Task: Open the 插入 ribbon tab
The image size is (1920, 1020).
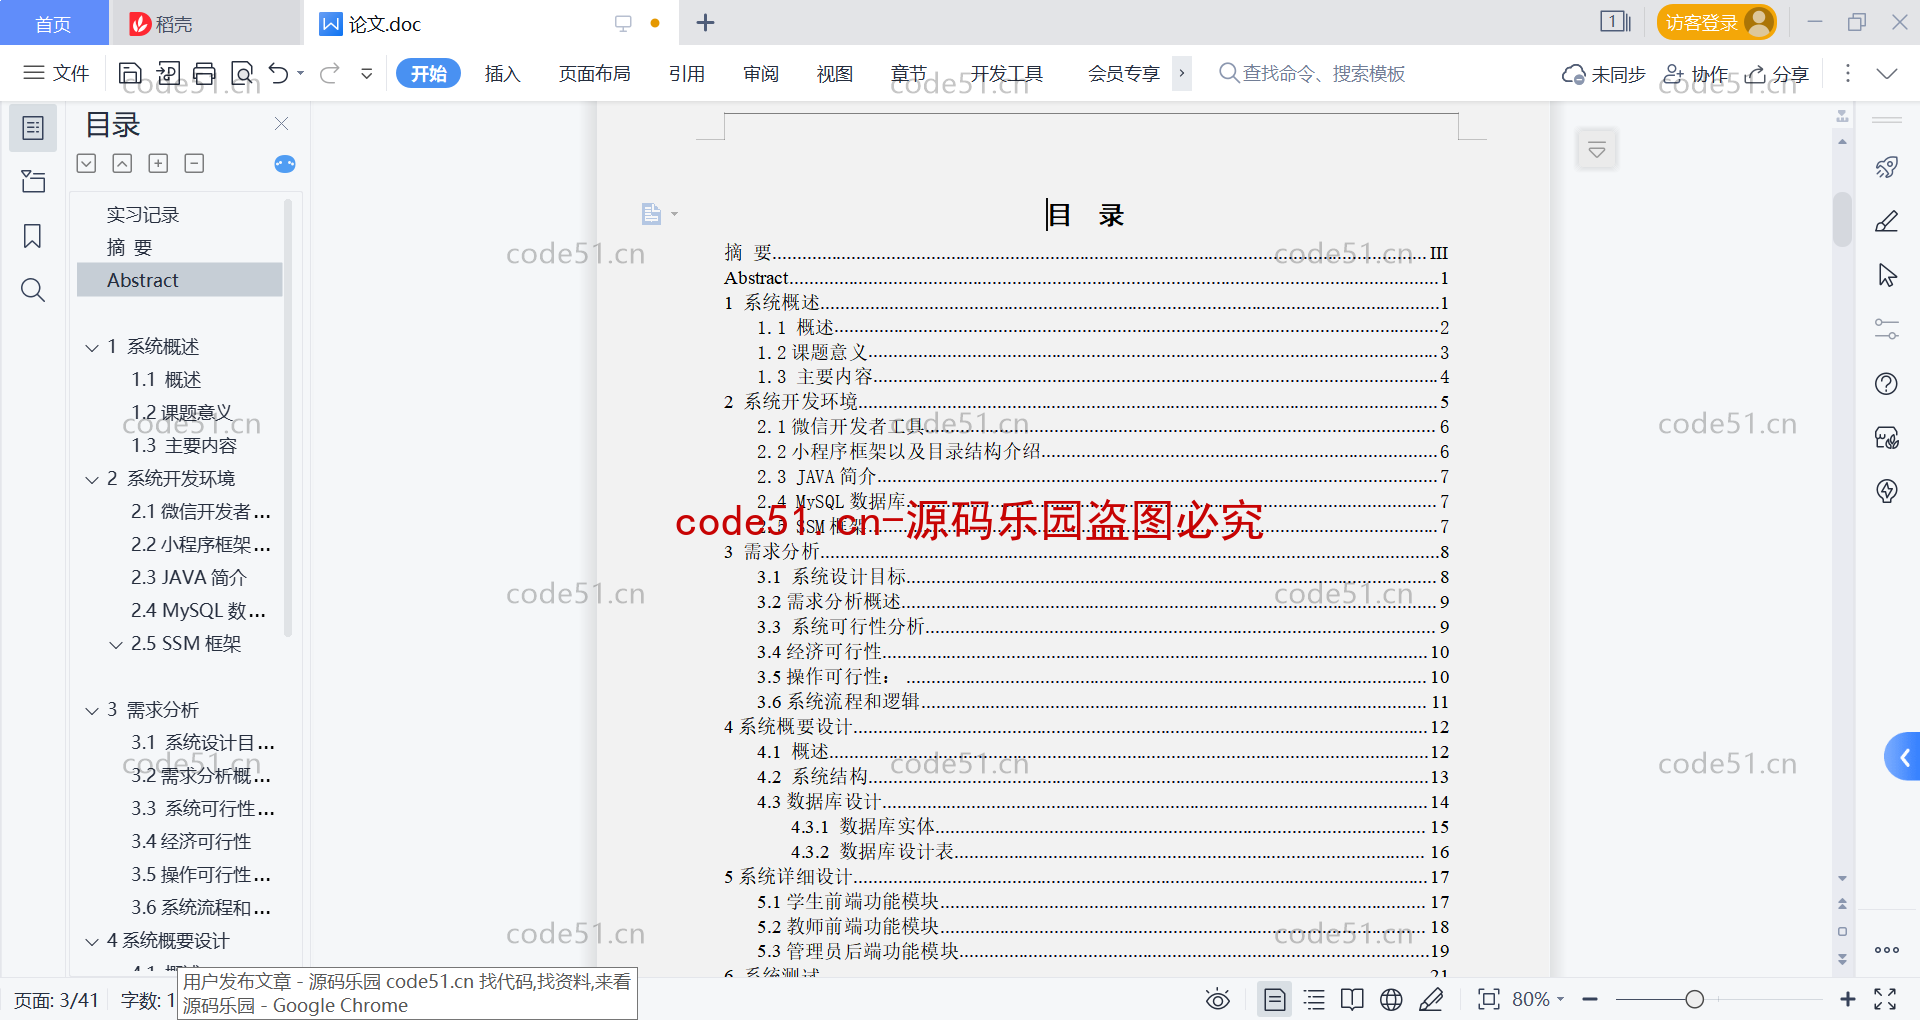Action: pos(502,73)
